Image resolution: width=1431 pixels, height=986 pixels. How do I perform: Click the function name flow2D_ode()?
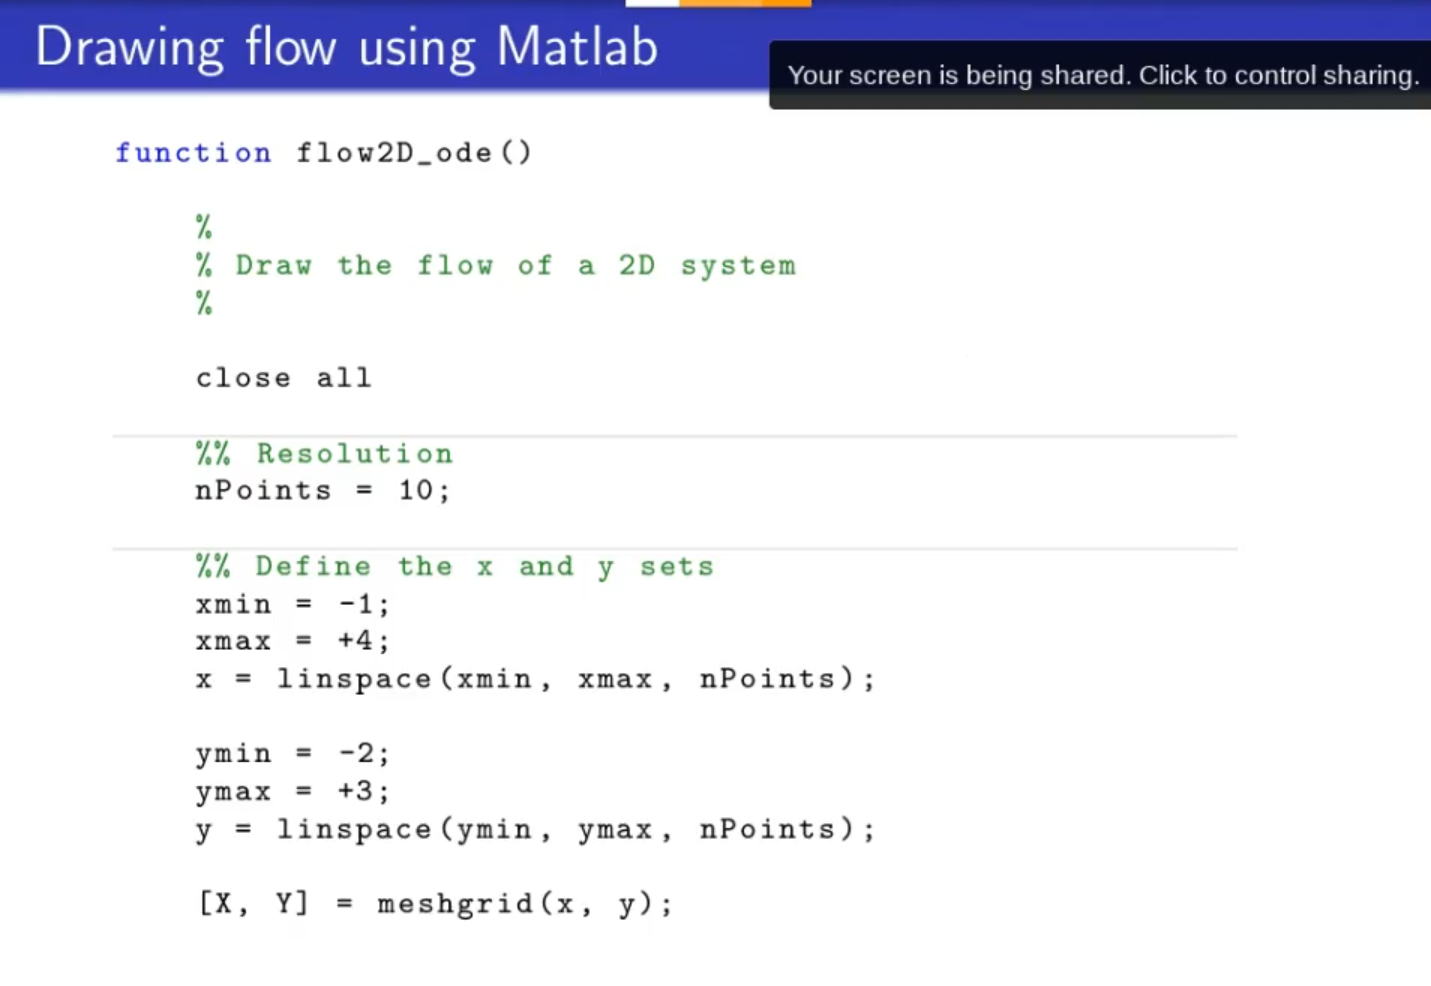[414, 153]
